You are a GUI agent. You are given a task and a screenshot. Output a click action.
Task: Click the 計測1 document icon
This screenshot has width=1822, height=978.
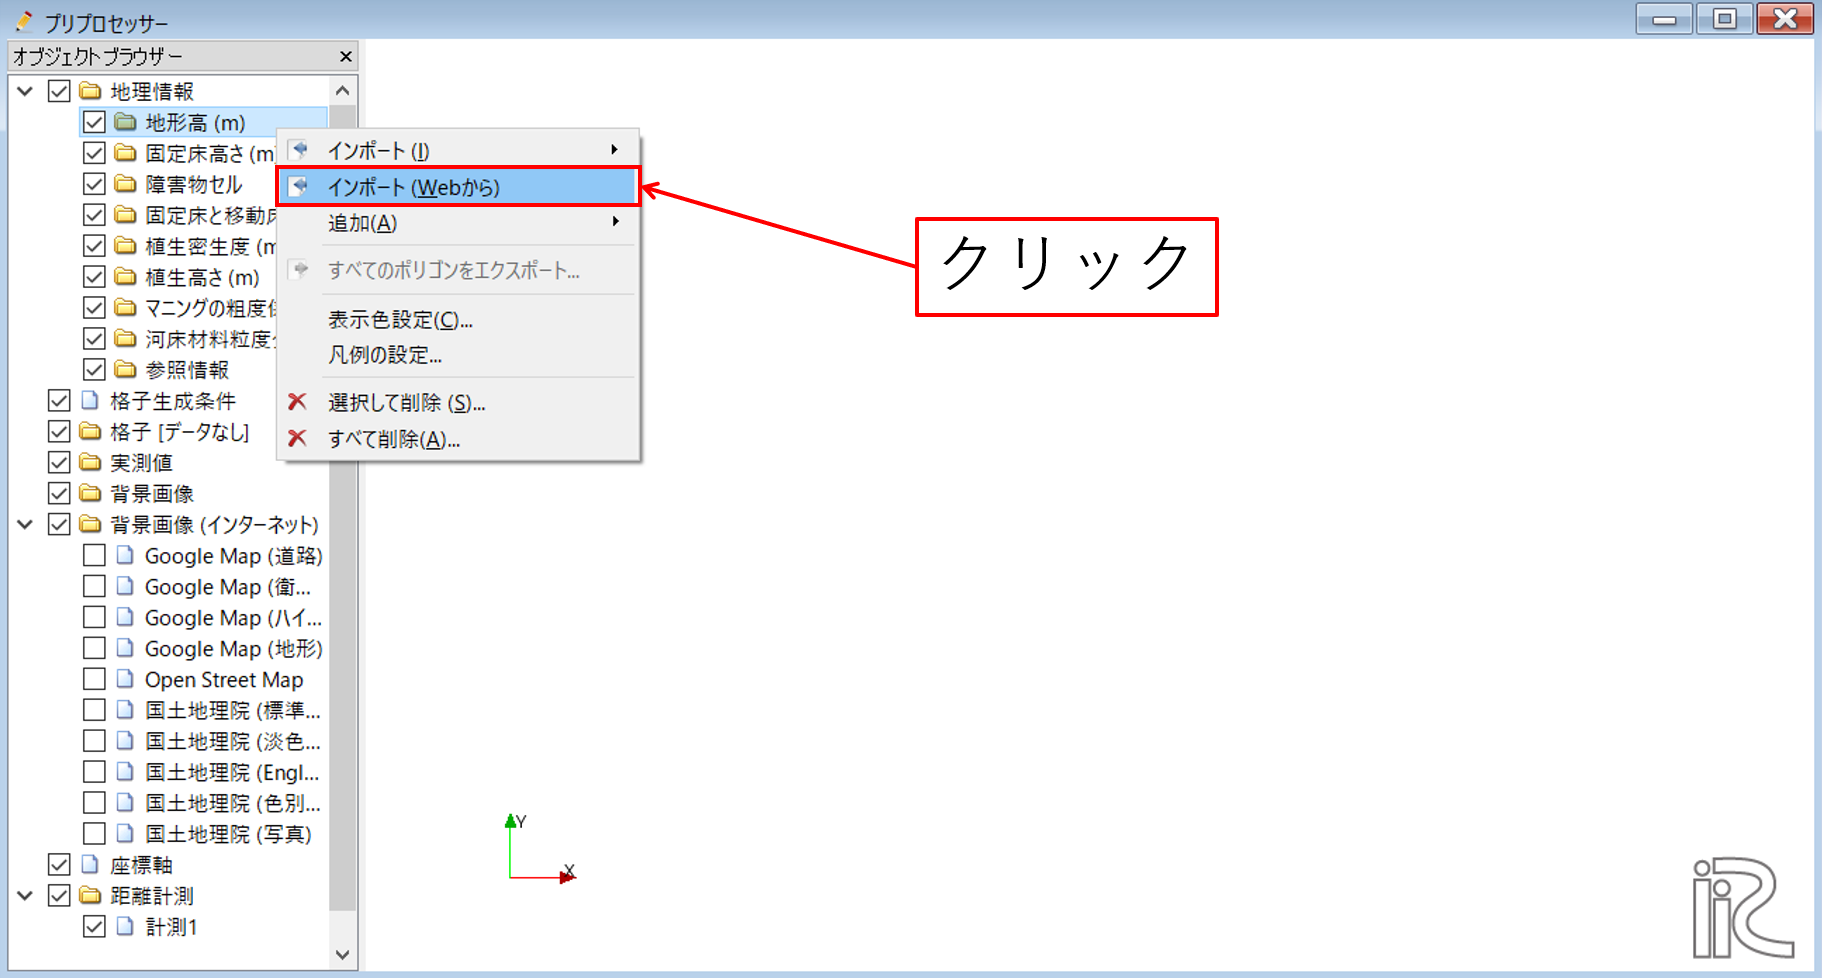125,927
